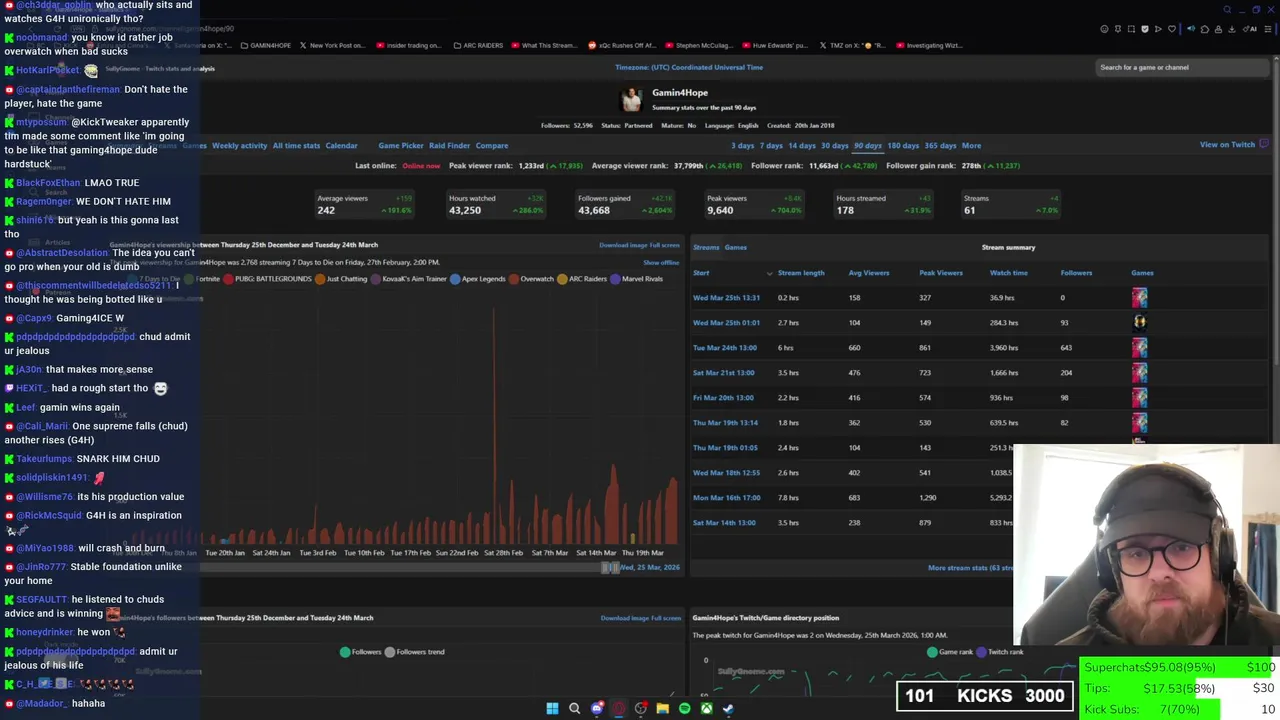Image resolution: width=1280 pixels, height=720 pixels.
Task: Open stream Tue Mar 24th 13:00
Action: [725, 348]
